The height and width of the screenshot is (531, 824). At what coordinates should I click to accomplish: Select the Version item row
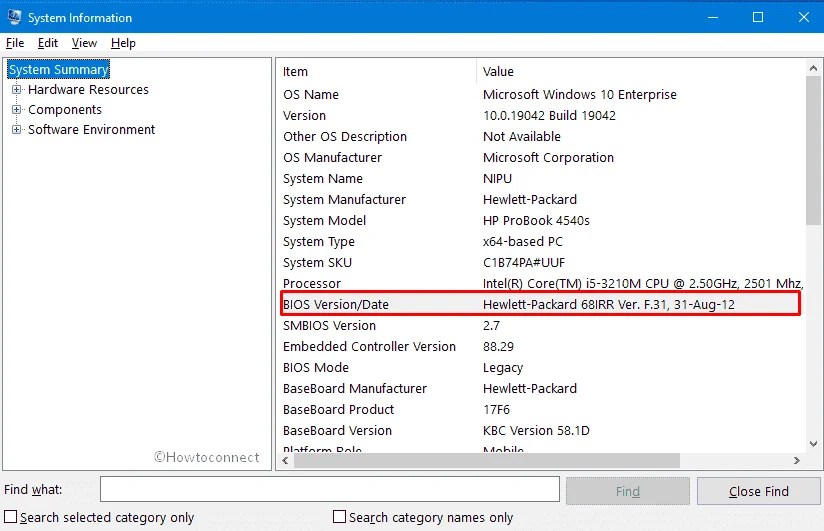[541, 116]
